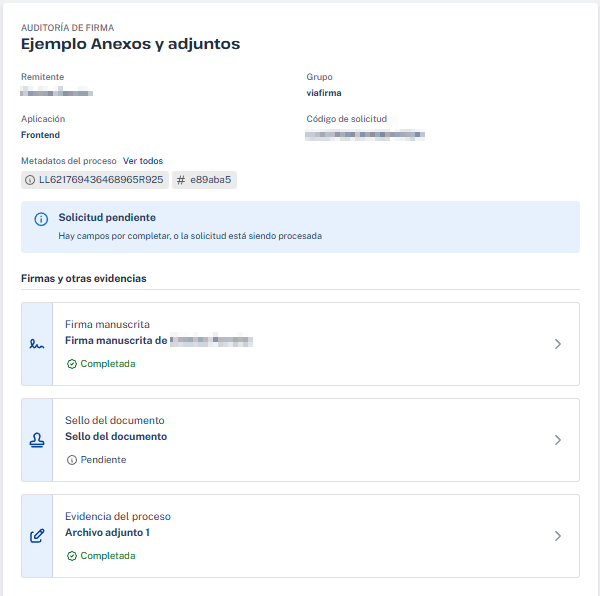Open the Sello del documento evidence card
The width and height of the screenshot is (600, 596).
coord(300,440)
